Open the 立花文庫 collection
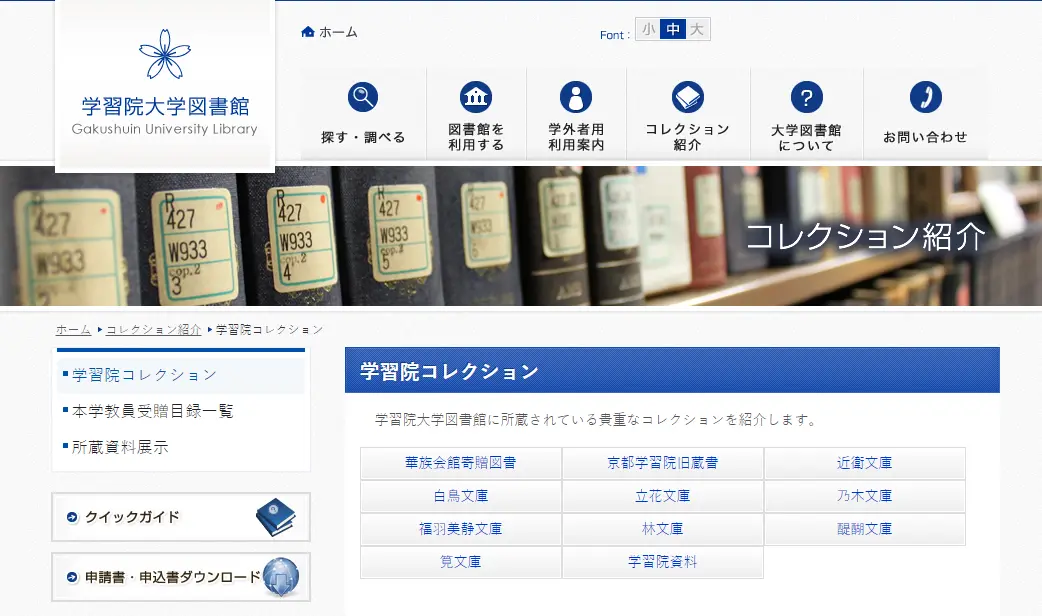This screenshot has width=1042, height=616. pyautogui.click(x=663, y=496)
